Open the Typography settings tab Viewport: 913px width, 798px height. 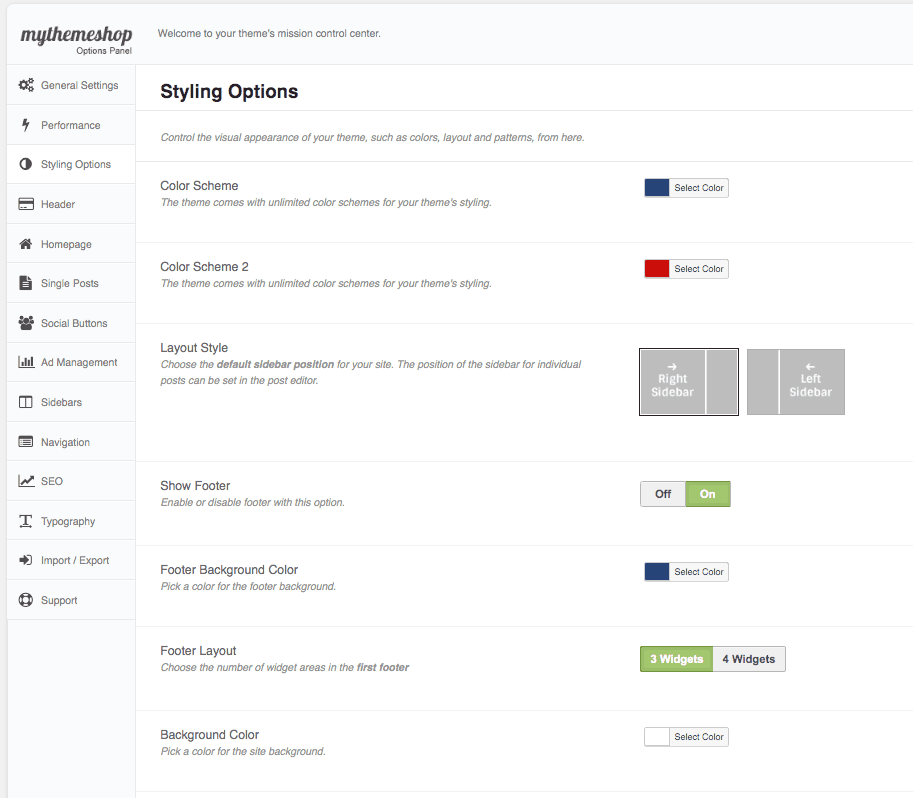68,521
